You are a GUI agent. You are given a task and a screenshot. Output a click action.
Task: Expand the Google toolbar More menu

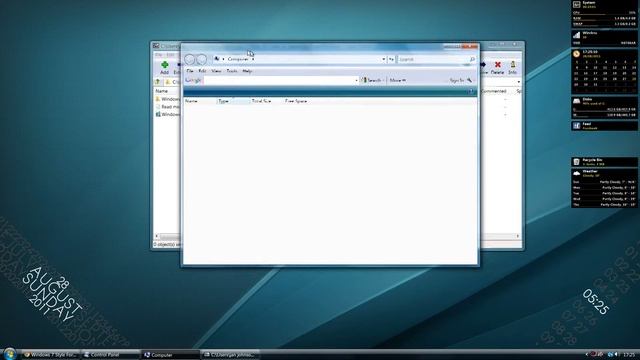click(x=397, y=80)
